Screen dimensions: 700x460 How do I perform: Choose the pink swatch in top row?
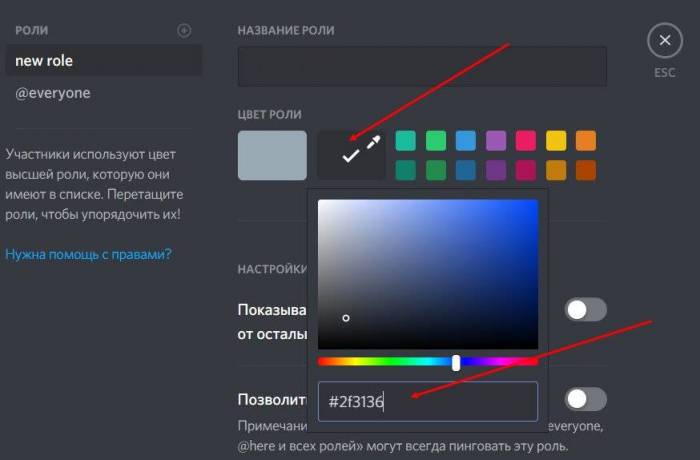[x=526, y=141]
